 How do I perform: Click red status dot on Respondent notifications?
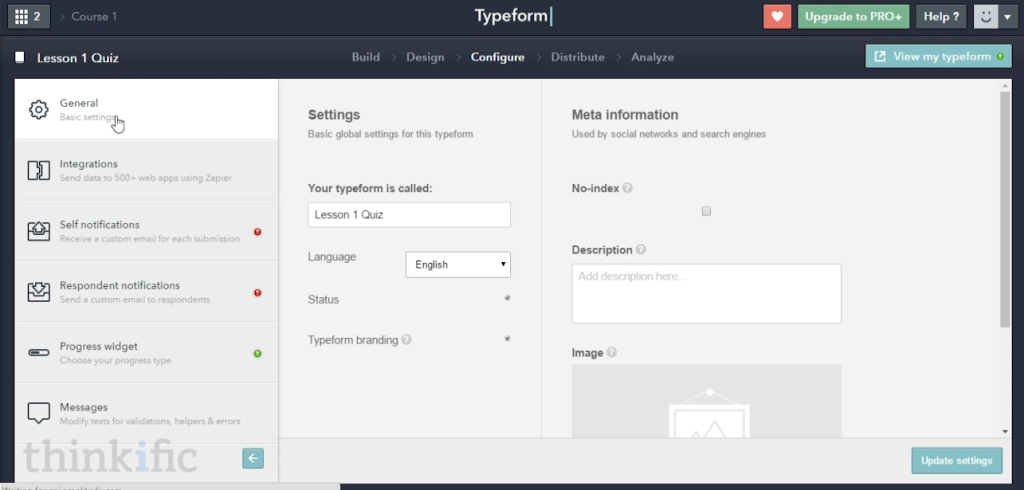tap(257, 293)
